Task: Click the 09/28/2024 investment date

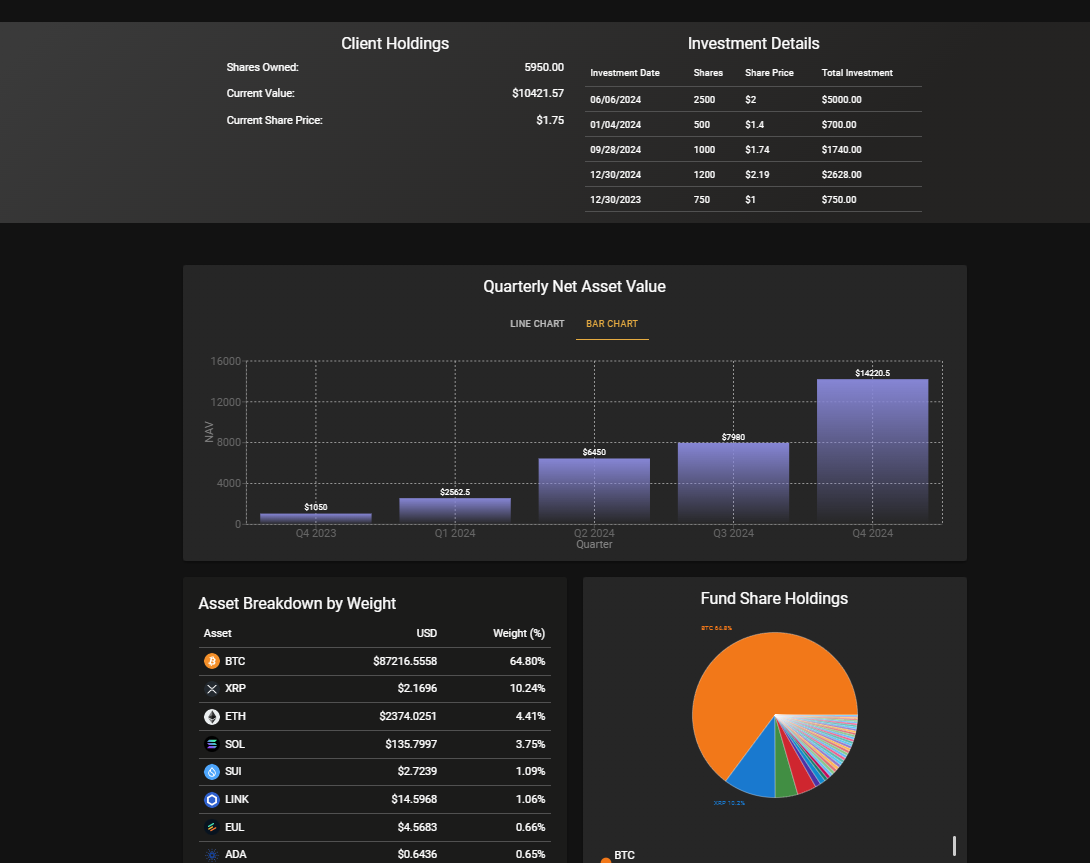Action: 615,150
